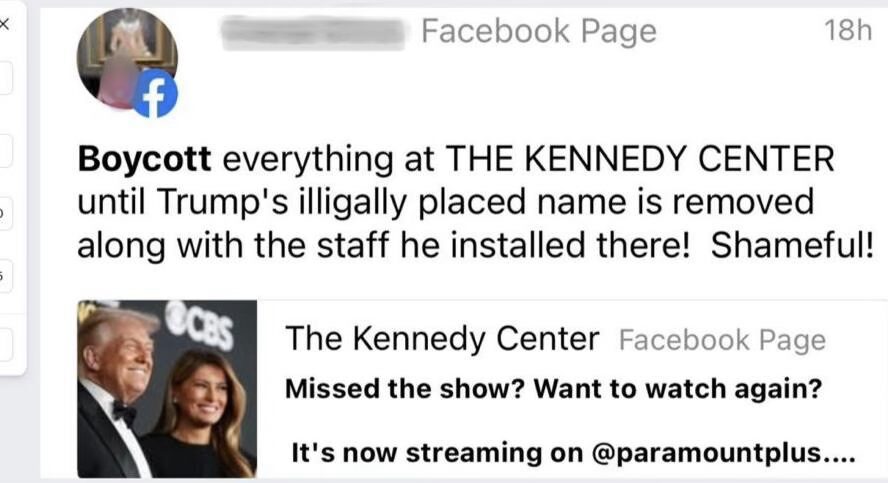
Task: Open the shared post's thumbnail image
Action: point(167,389)
